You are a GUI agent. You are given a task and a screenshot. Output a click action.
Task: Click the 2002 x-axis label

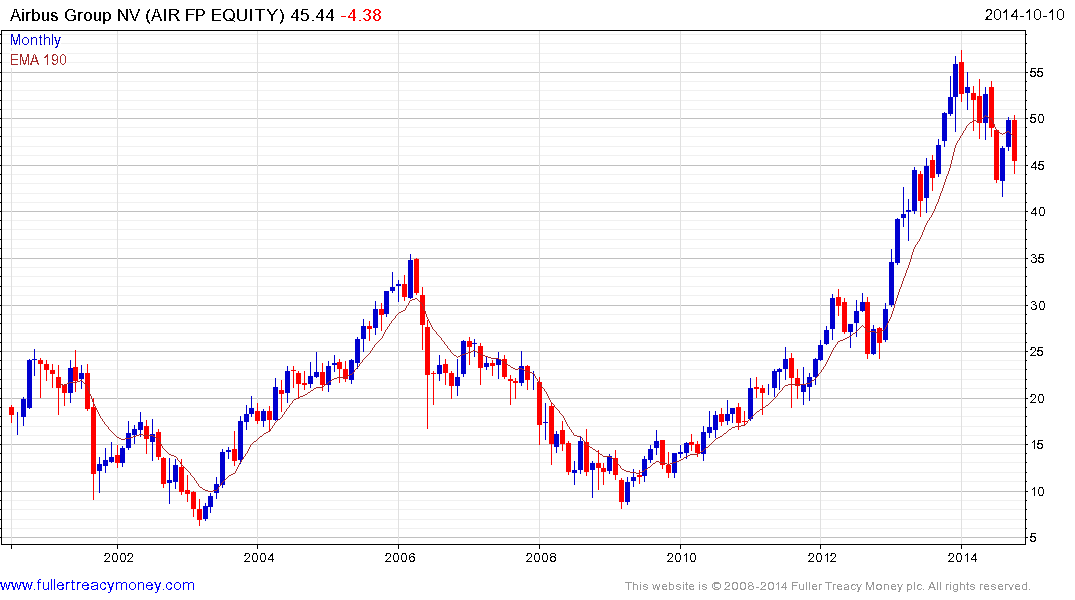118,557
